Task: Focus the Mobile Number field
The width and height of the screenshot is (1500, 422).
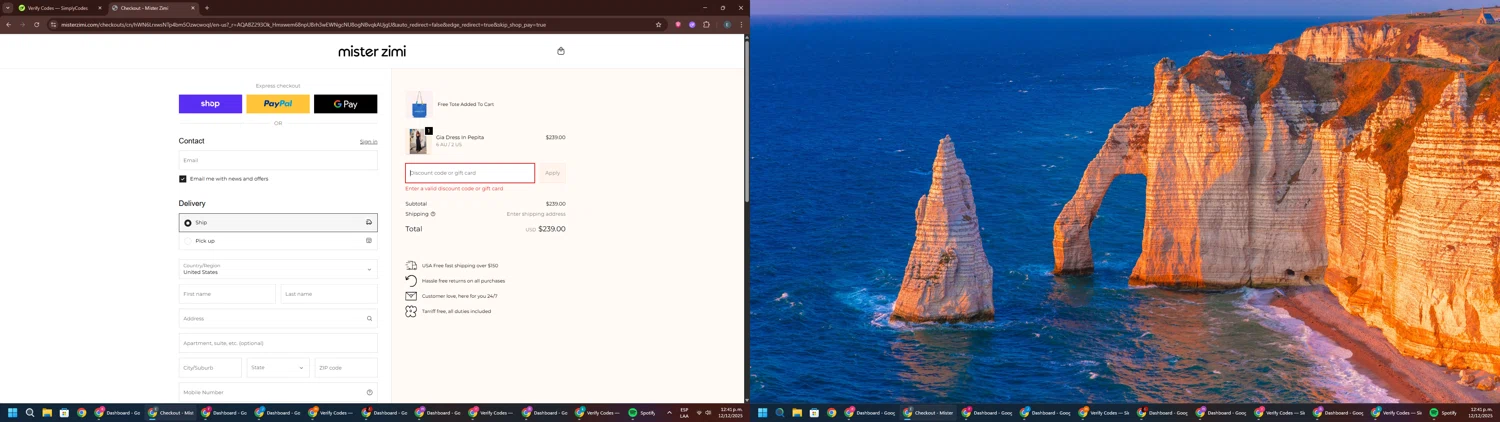Action: click(x=278, y=392)
